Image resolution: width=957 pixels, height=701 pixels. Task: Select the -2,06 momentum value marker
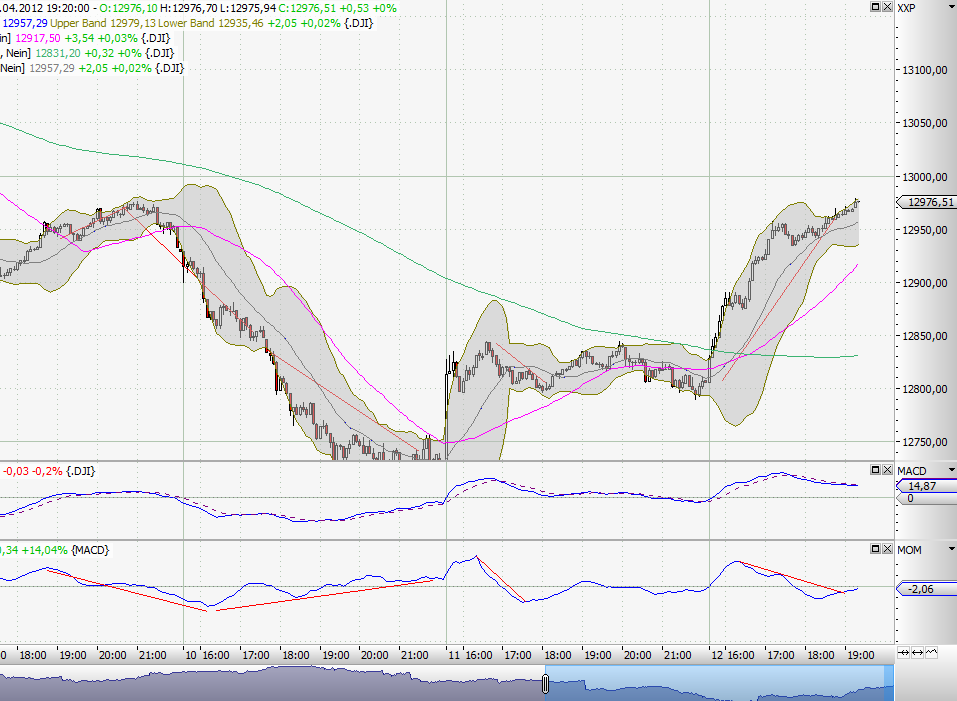click(x=925, y=589)
